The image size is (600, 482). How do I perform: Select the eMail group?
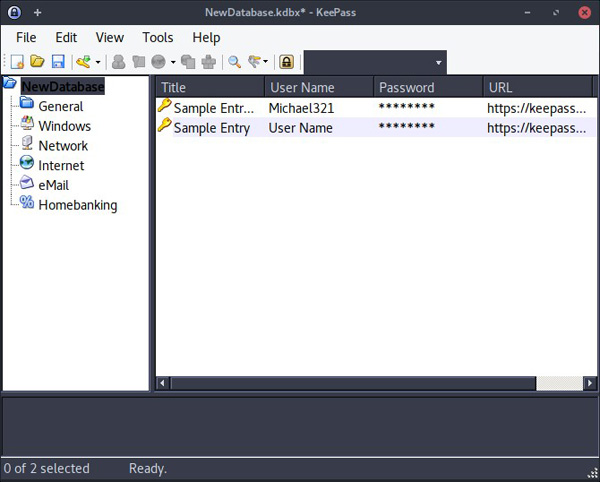(54, 186)
